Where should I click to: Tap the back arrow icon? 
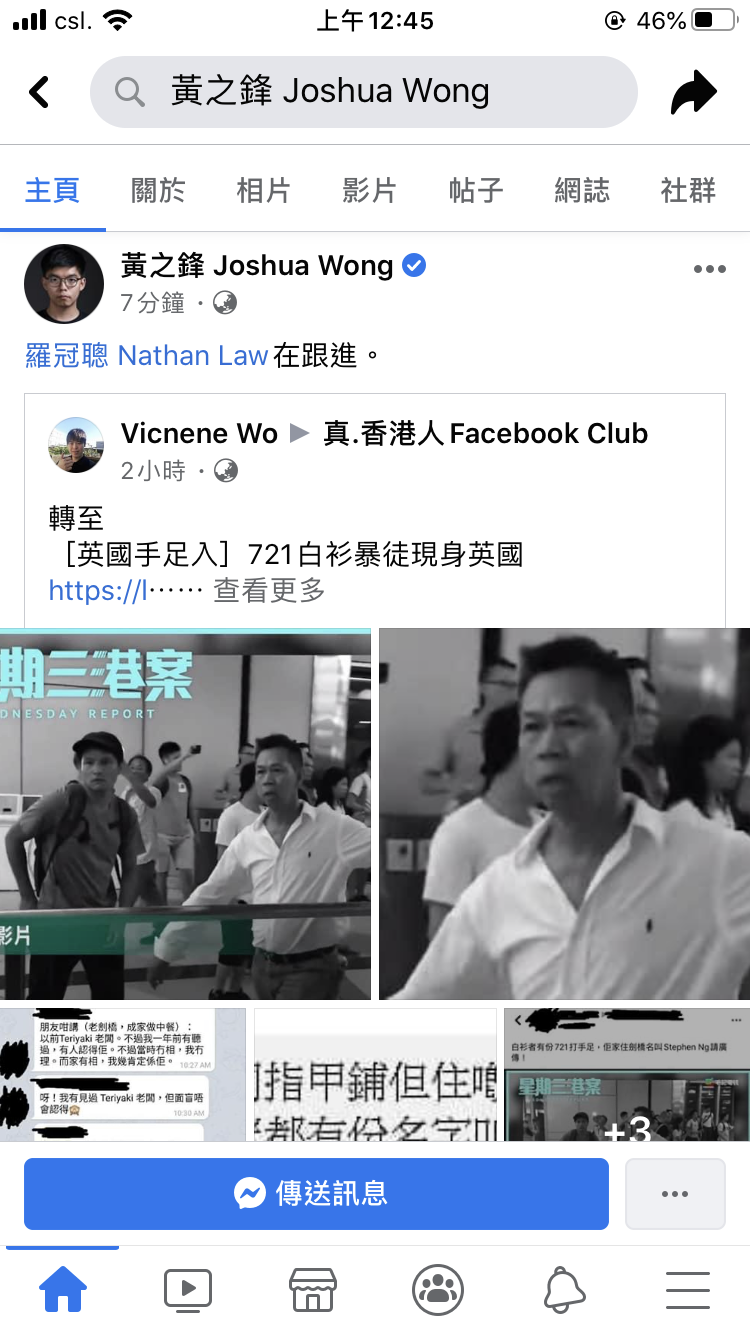pos(39,92)
